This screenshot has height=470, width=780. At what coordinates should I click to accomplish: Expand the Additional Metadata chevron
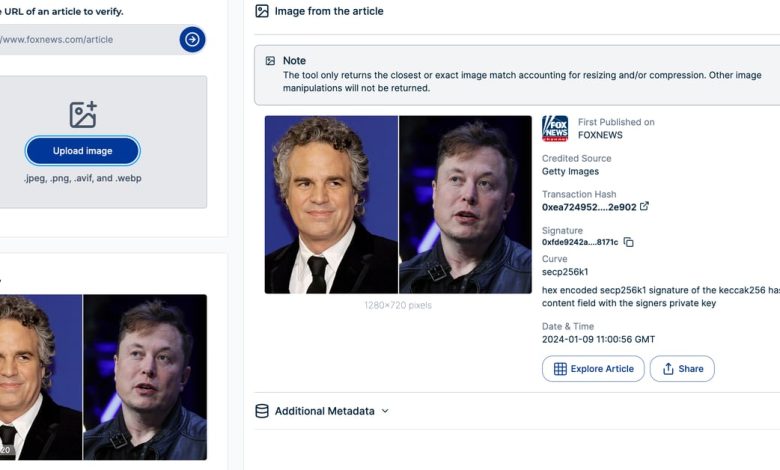(x=385, y=411)
